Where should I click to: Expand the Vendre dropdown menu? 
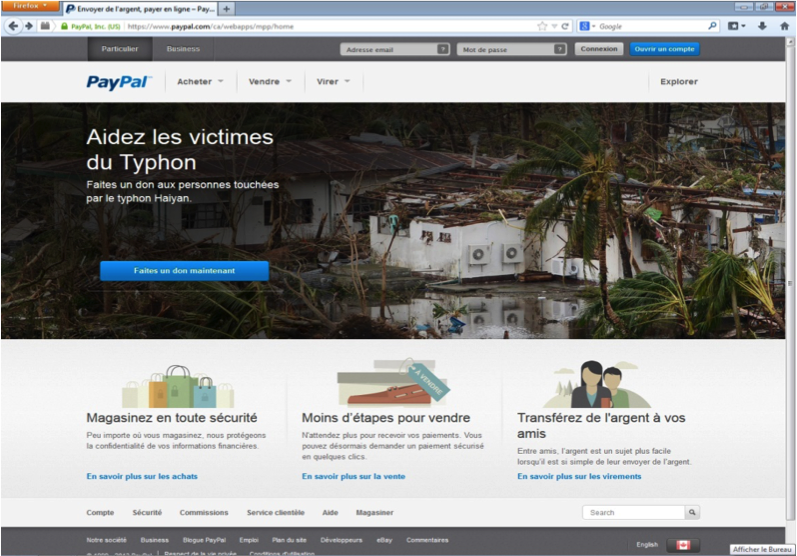click(270, 82)
